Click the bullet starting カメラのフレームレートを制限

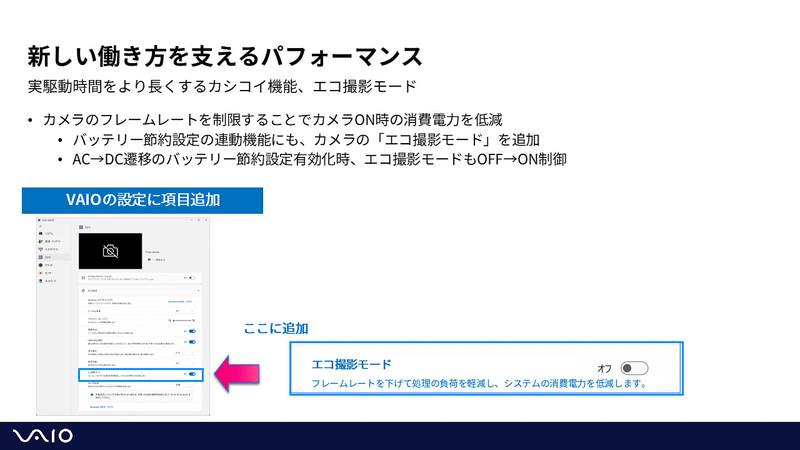(x=272, y=120)
